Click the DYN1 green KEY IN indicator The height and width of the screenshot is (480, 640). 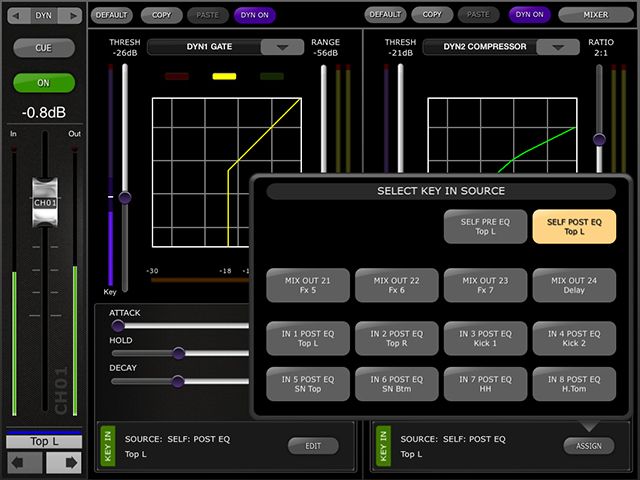pos(108,445)
